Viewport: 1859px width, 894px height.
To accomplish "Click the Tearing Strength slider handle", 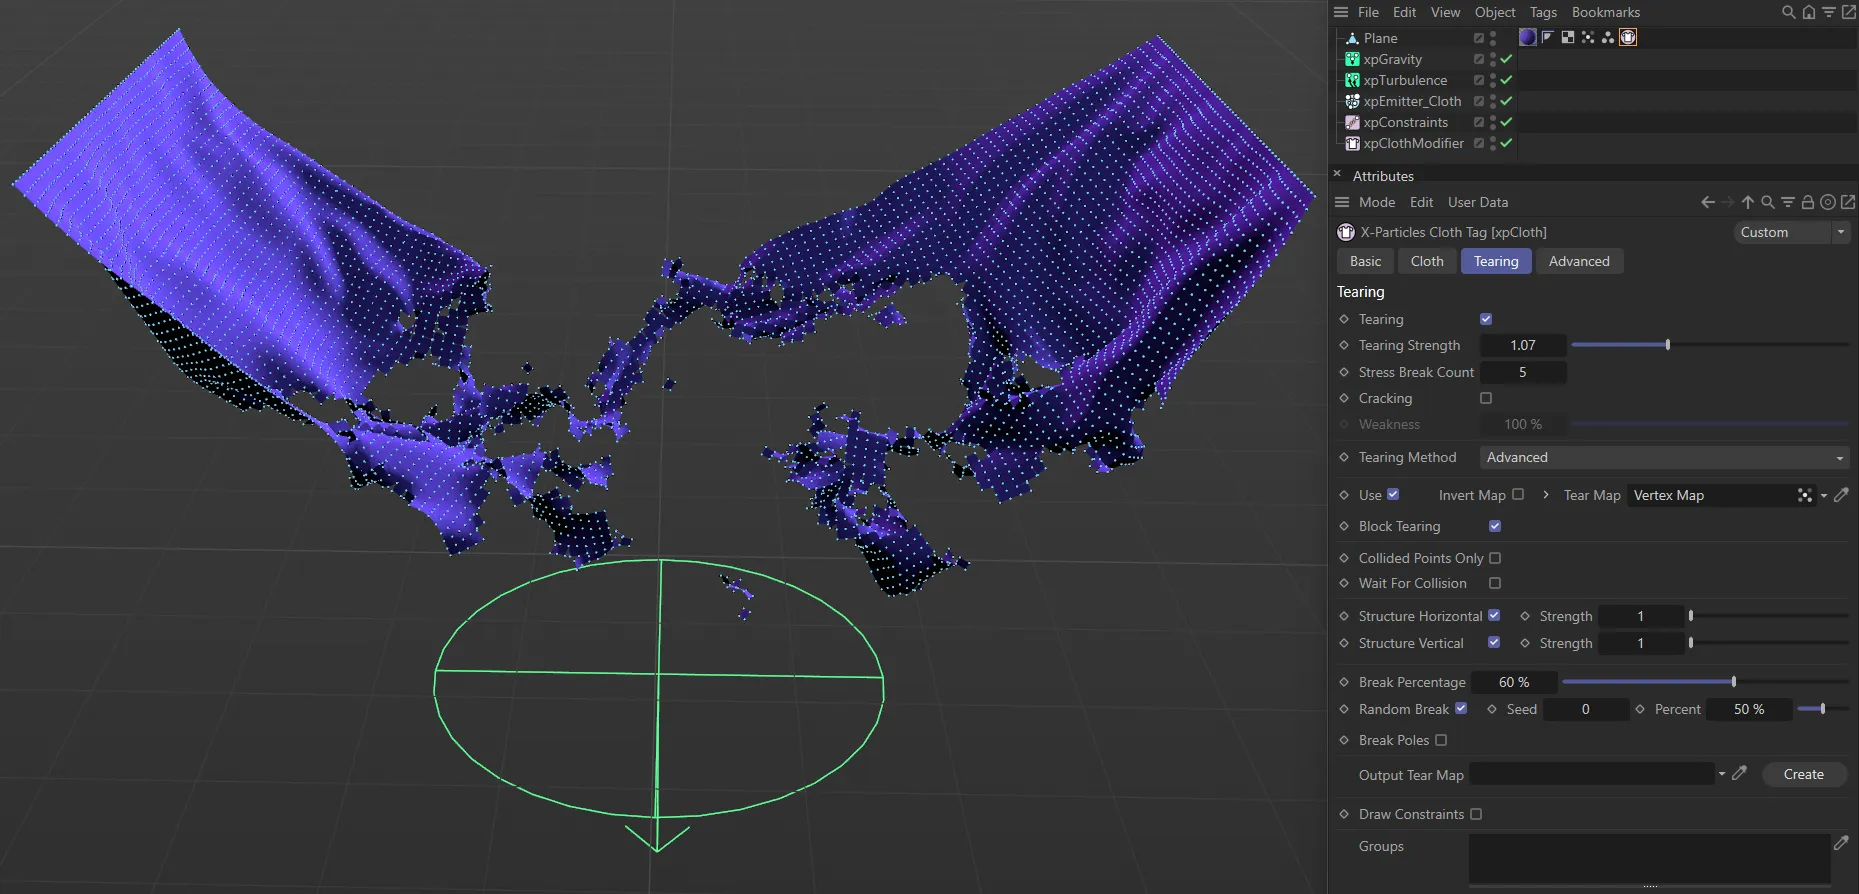I will coord(1668,345).
